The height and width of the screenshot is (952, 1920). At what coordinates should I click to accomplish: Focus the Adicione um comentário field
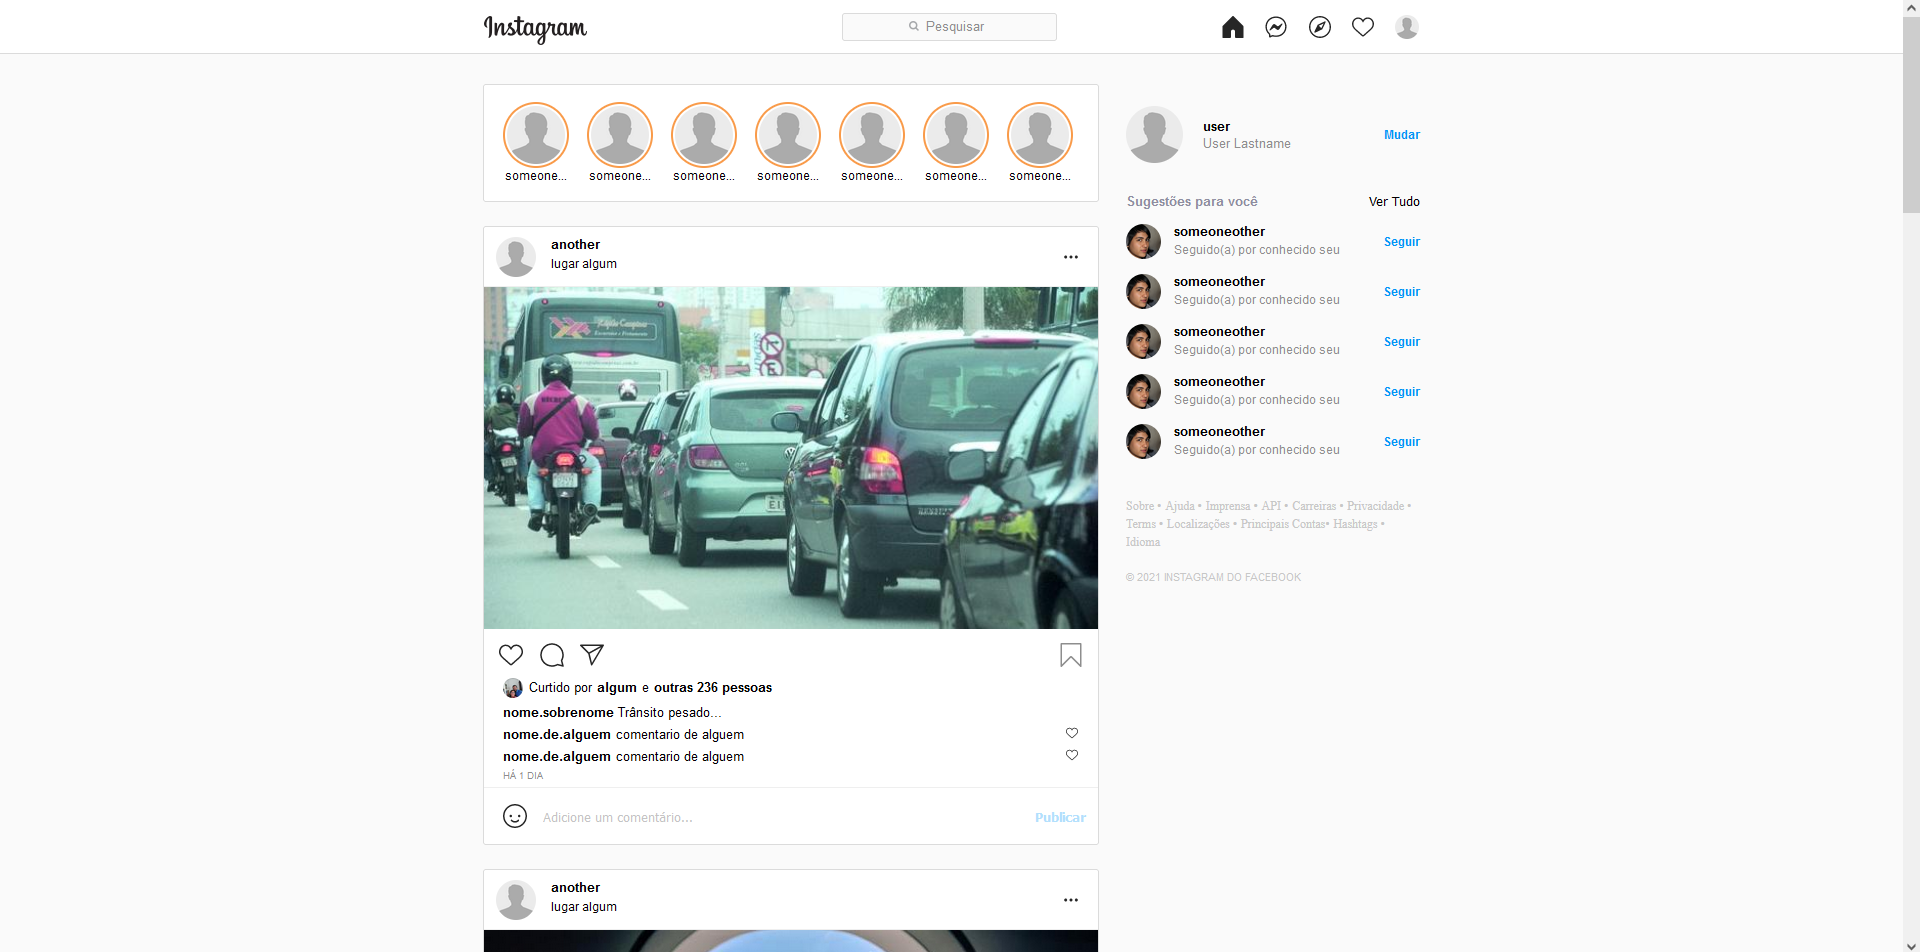tap(780, 817)
